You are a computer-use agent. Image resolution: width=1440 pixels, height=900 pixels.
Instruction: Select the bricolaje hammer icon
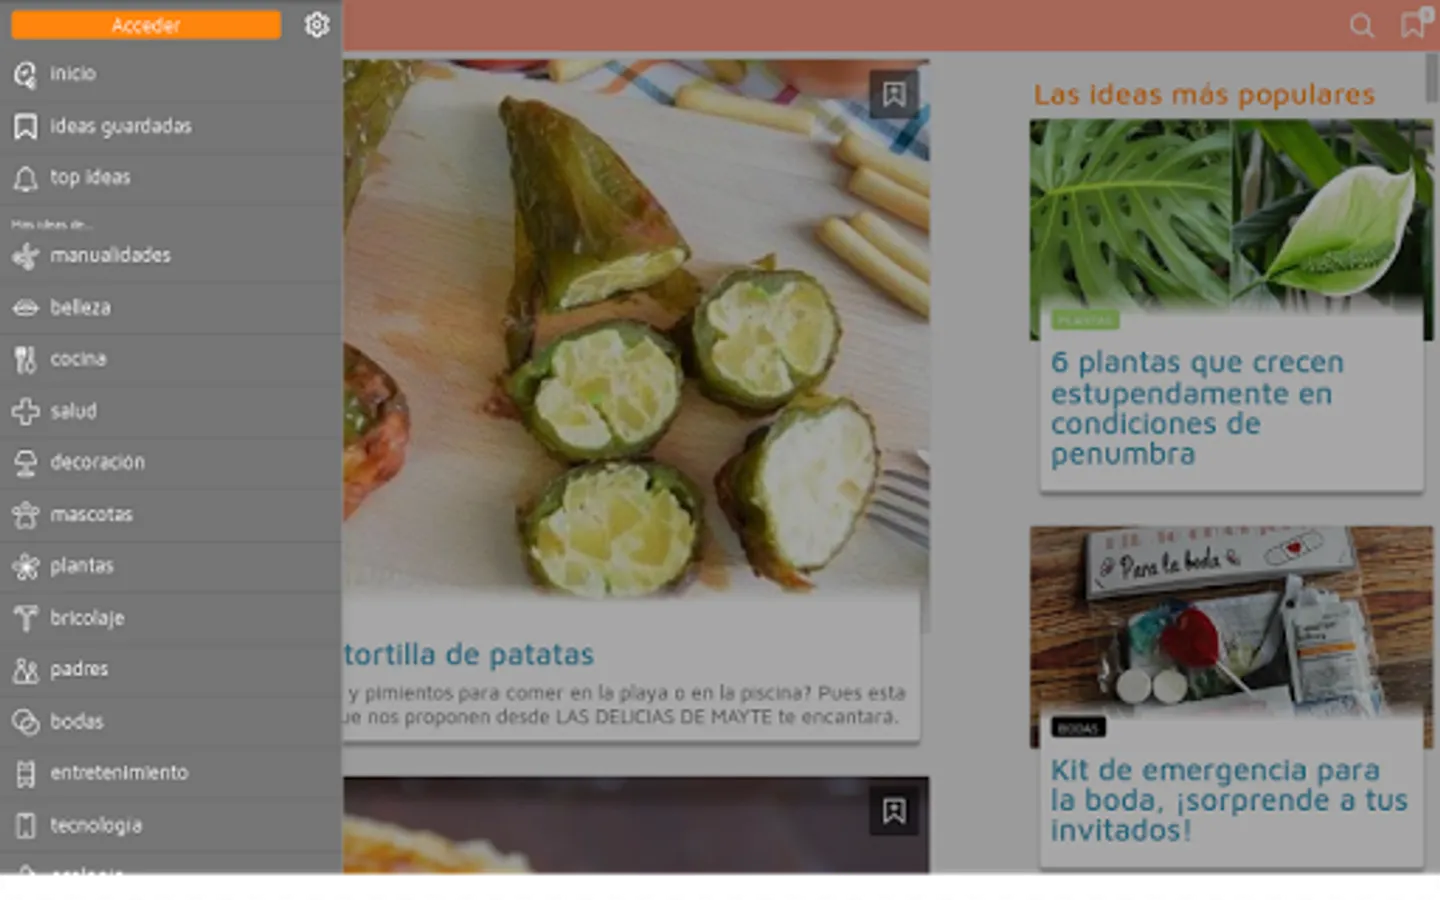point(25,618)
